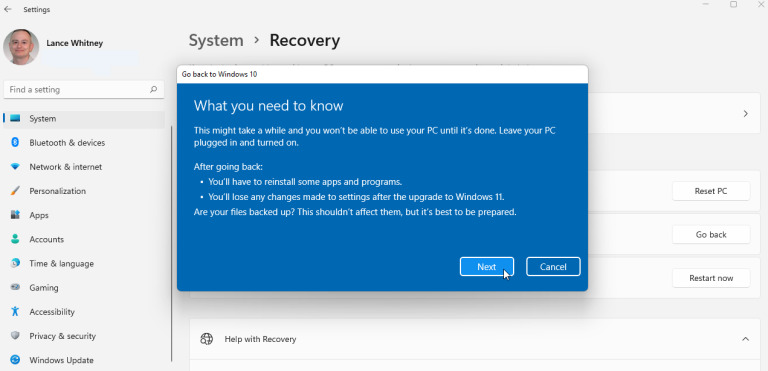Click the Go back to Windows 10 title bar

[382, 74]
